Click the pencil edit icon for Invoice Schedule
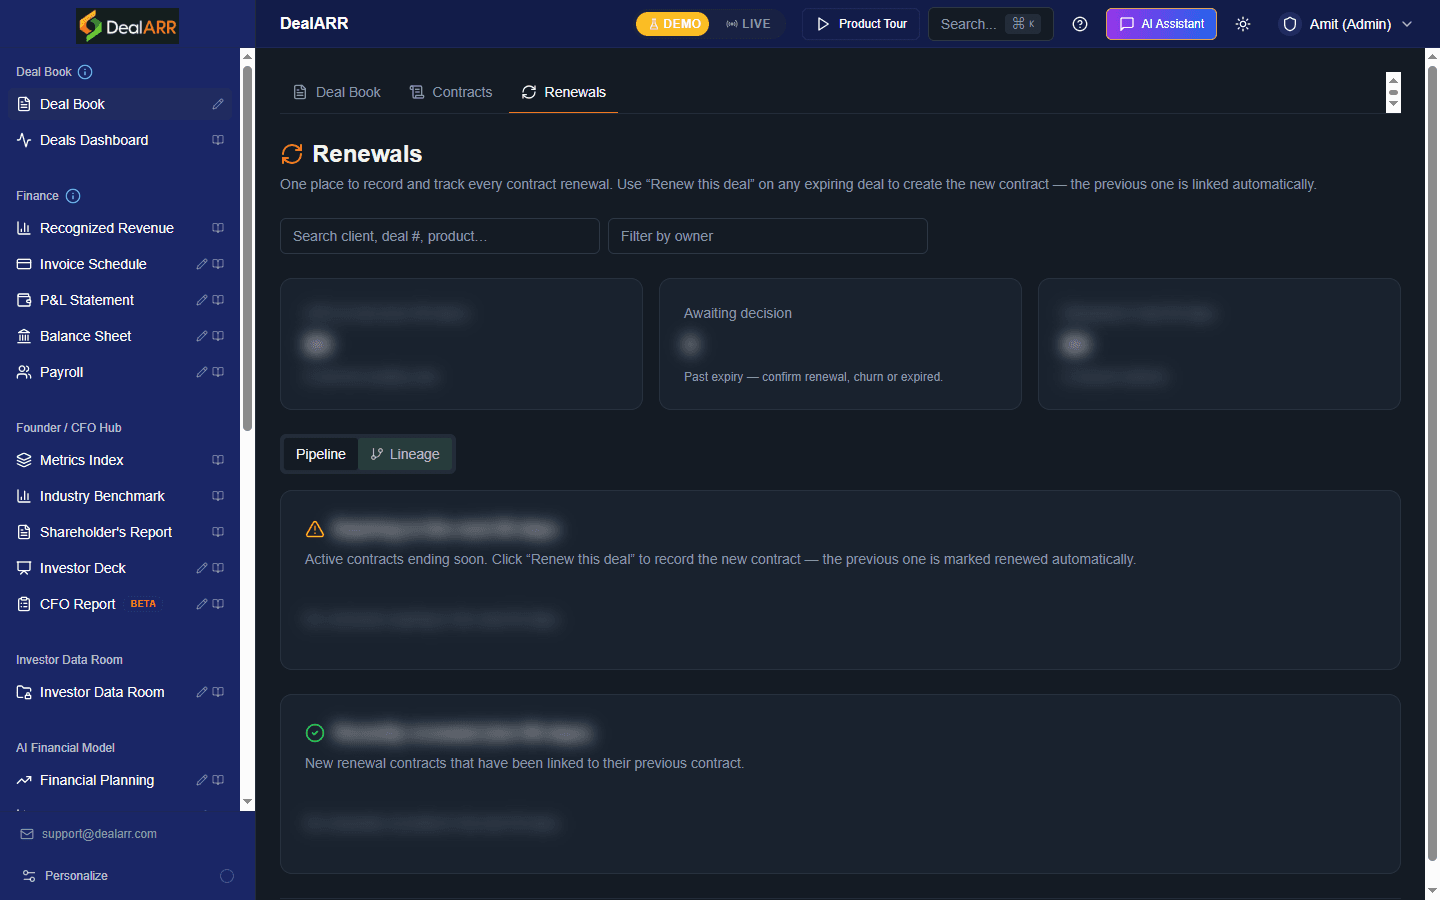The image size is (1440, 900). pyautogui.click(x=202, y=264)
